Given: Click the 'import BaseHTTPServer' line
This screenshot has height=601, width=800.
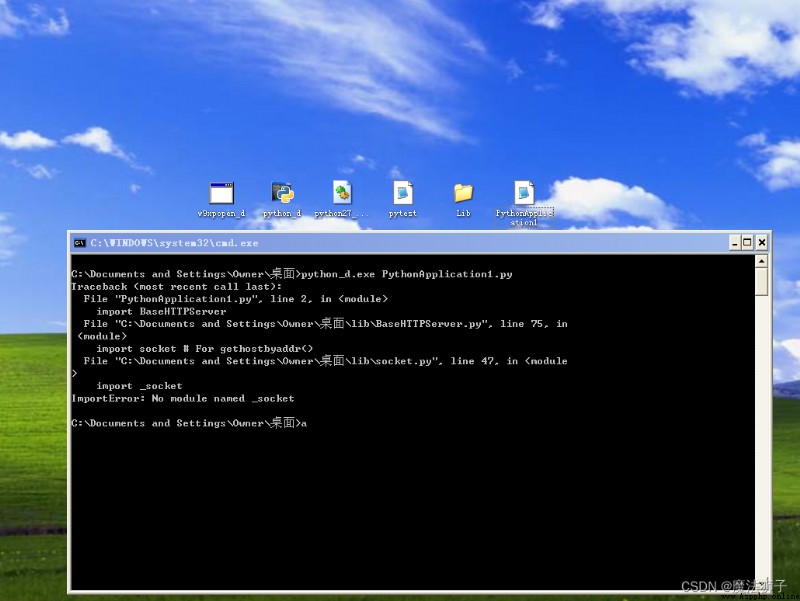Looking at the screenshot, I should 161,311.
